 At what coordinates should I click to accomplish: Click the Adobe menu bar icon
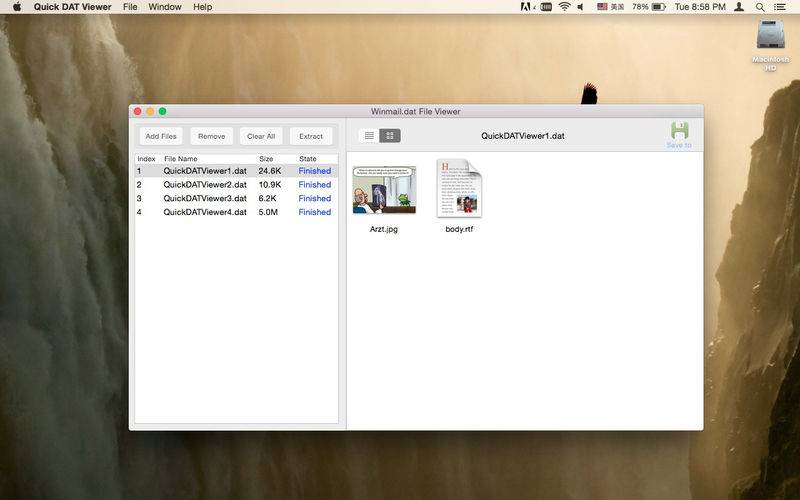coord(526,7)
